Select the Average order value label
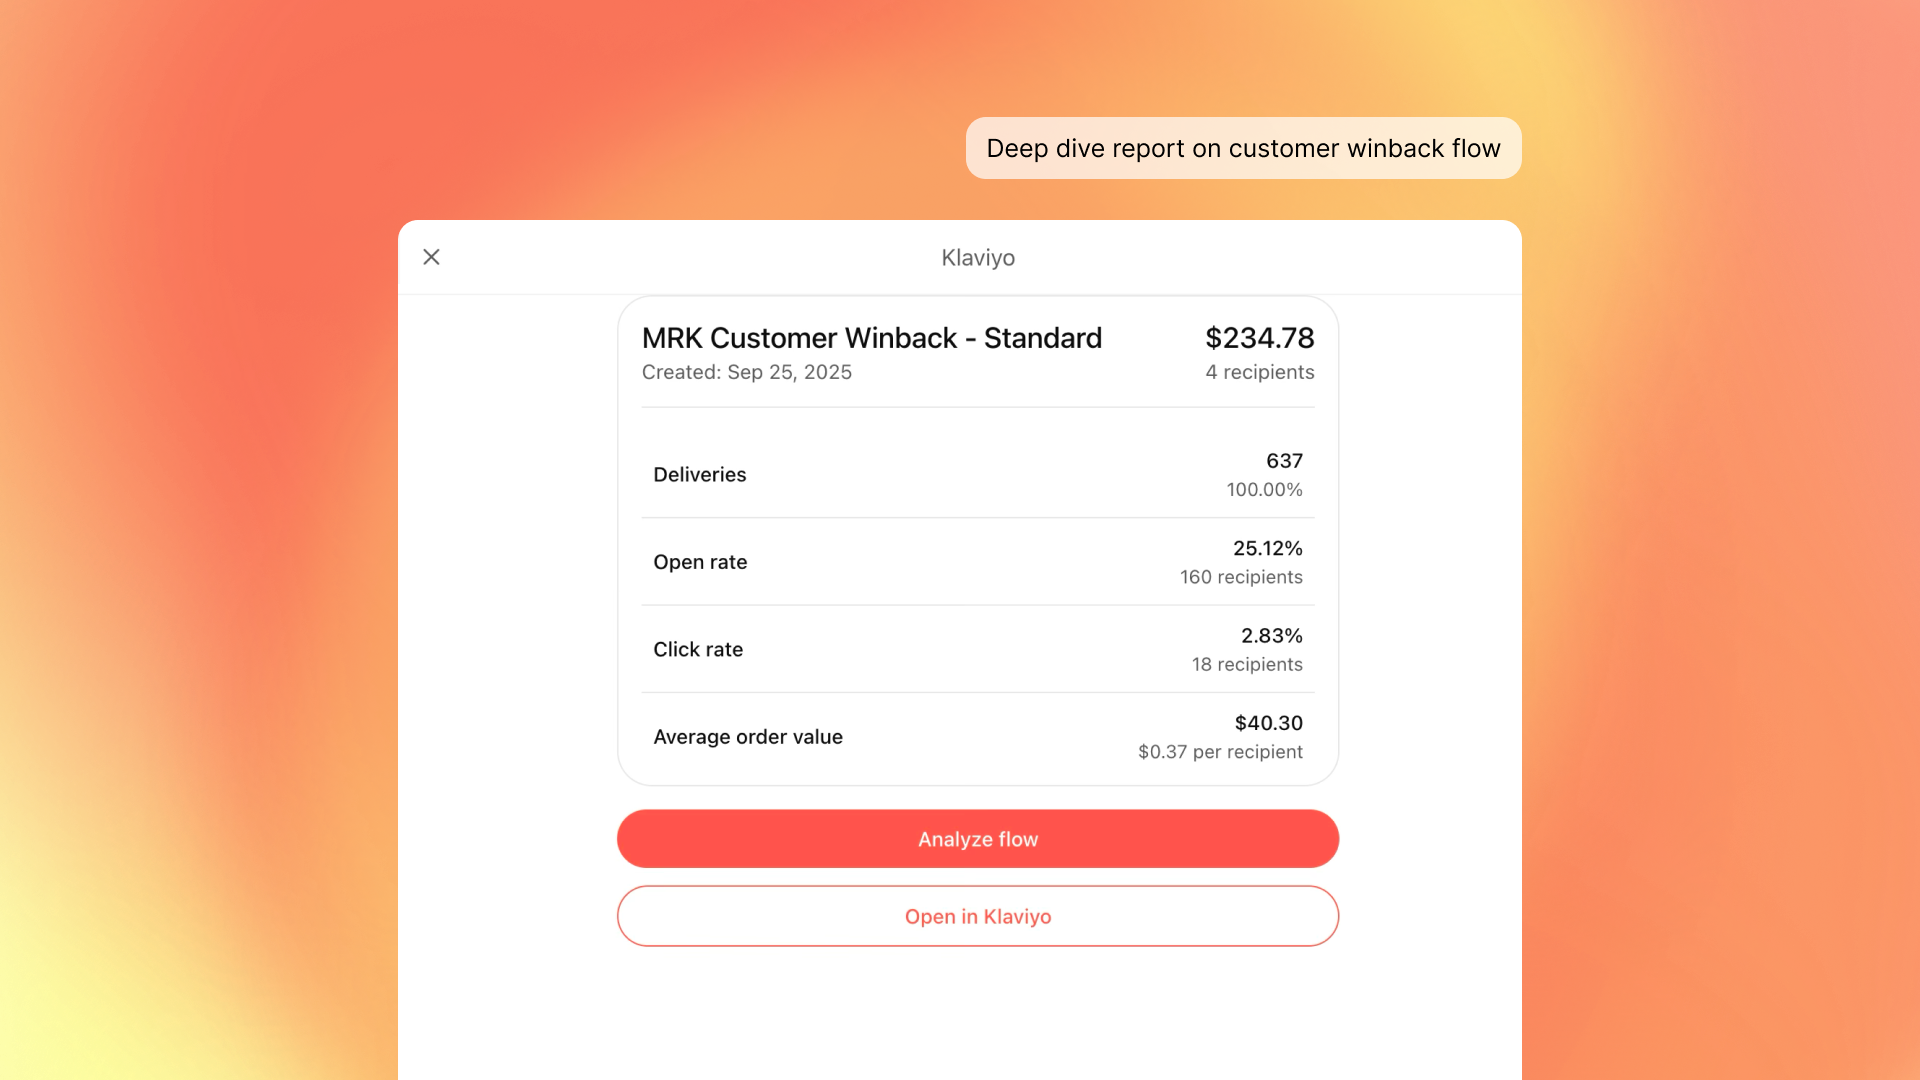 [x=747, y=737]
